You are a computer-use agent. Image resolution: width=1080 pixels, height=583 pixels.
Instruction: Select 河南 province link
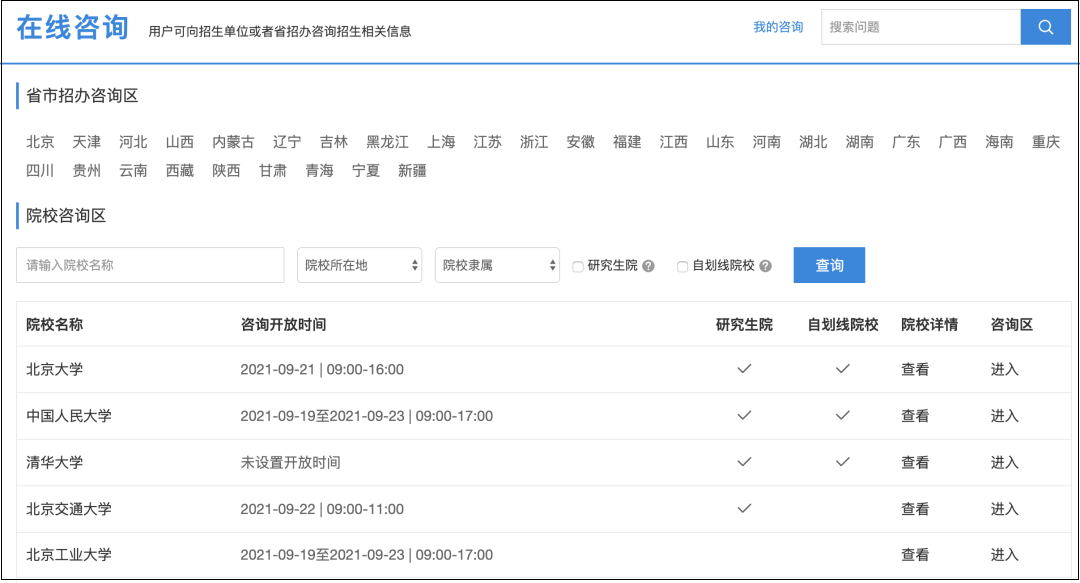(x=767, y=142)
